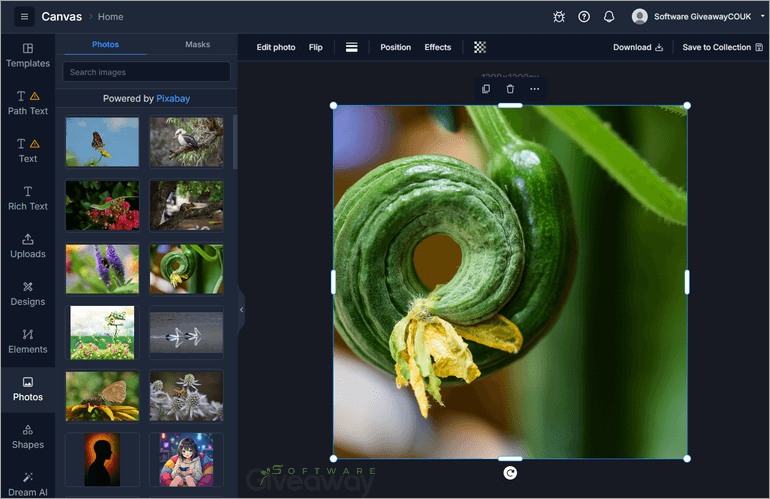Open the notifications bell
Screen dimensions: 770x499
(609, 17)
